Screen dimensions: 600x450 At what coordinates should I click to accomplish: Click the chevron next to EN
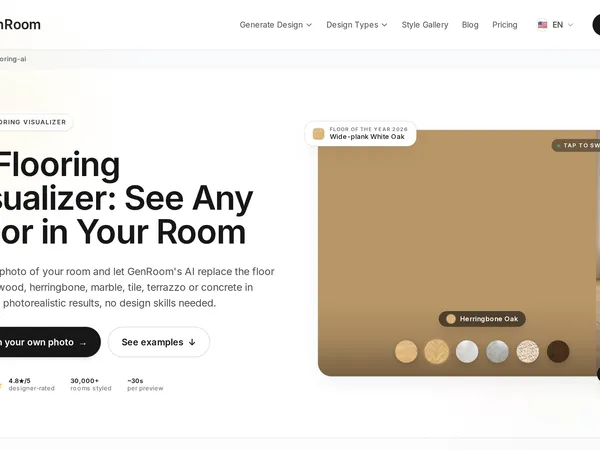pos(571,25)
